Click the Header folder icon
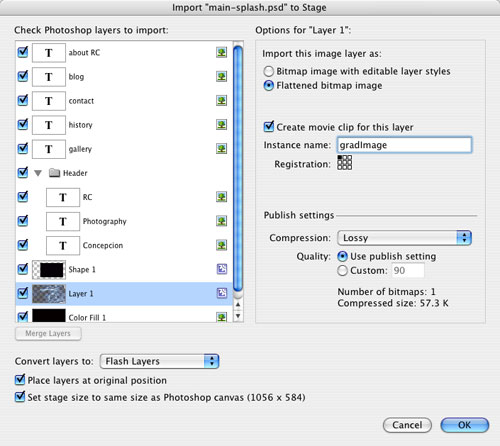The image size is (500, 446). [x=54, y=173]
